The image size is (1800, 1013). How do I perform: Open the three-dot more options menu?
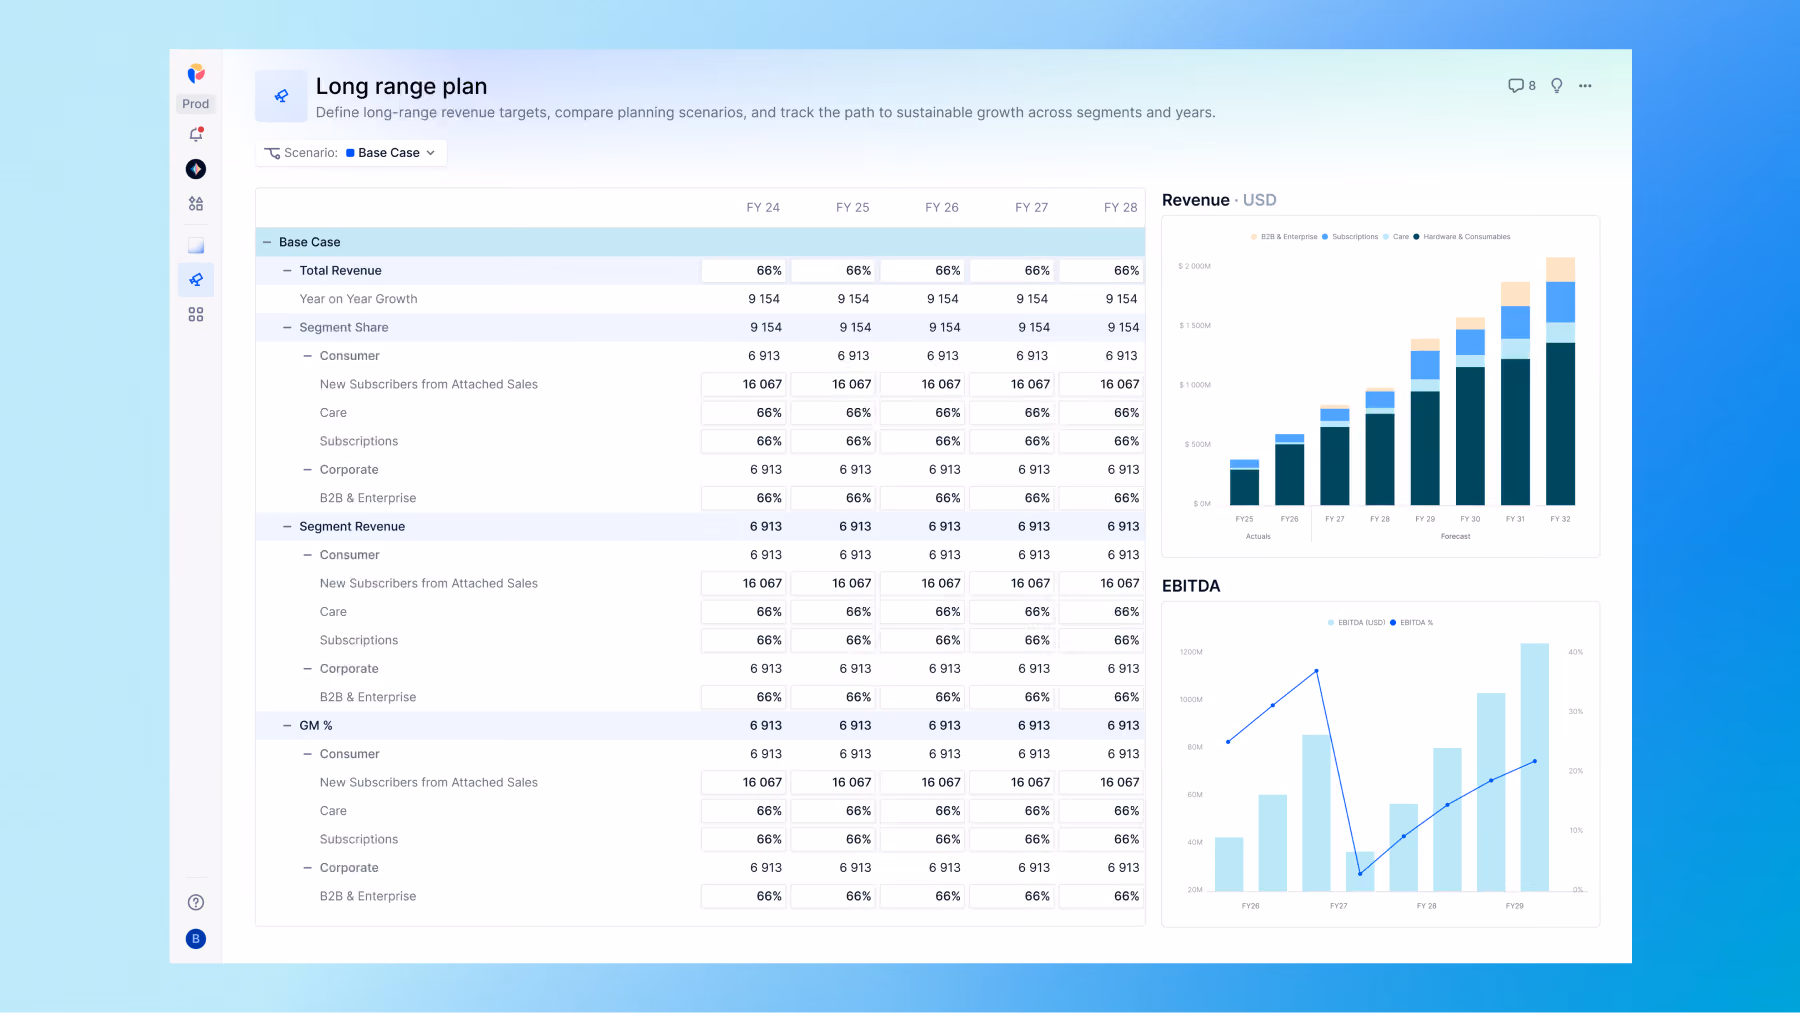click(x=1585, y=86)
